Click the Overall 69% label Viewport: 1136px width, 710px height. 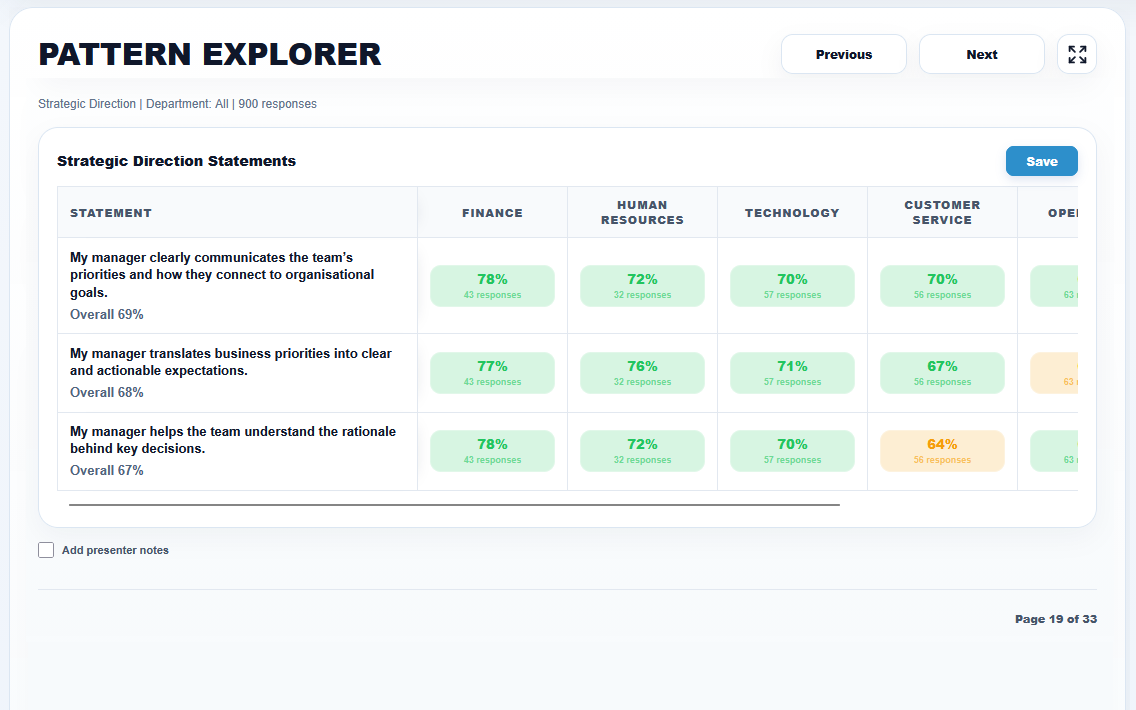pyautogui.click(x=106, y=314)
